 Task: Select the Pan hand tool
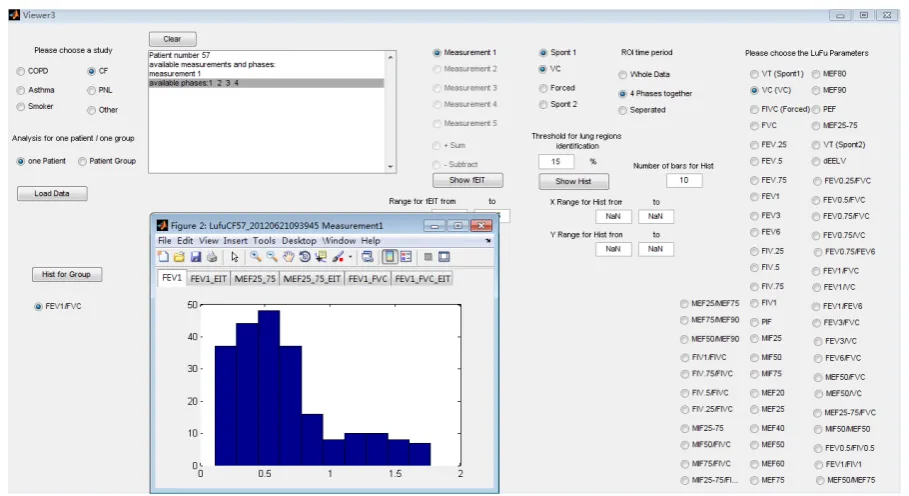288,257
